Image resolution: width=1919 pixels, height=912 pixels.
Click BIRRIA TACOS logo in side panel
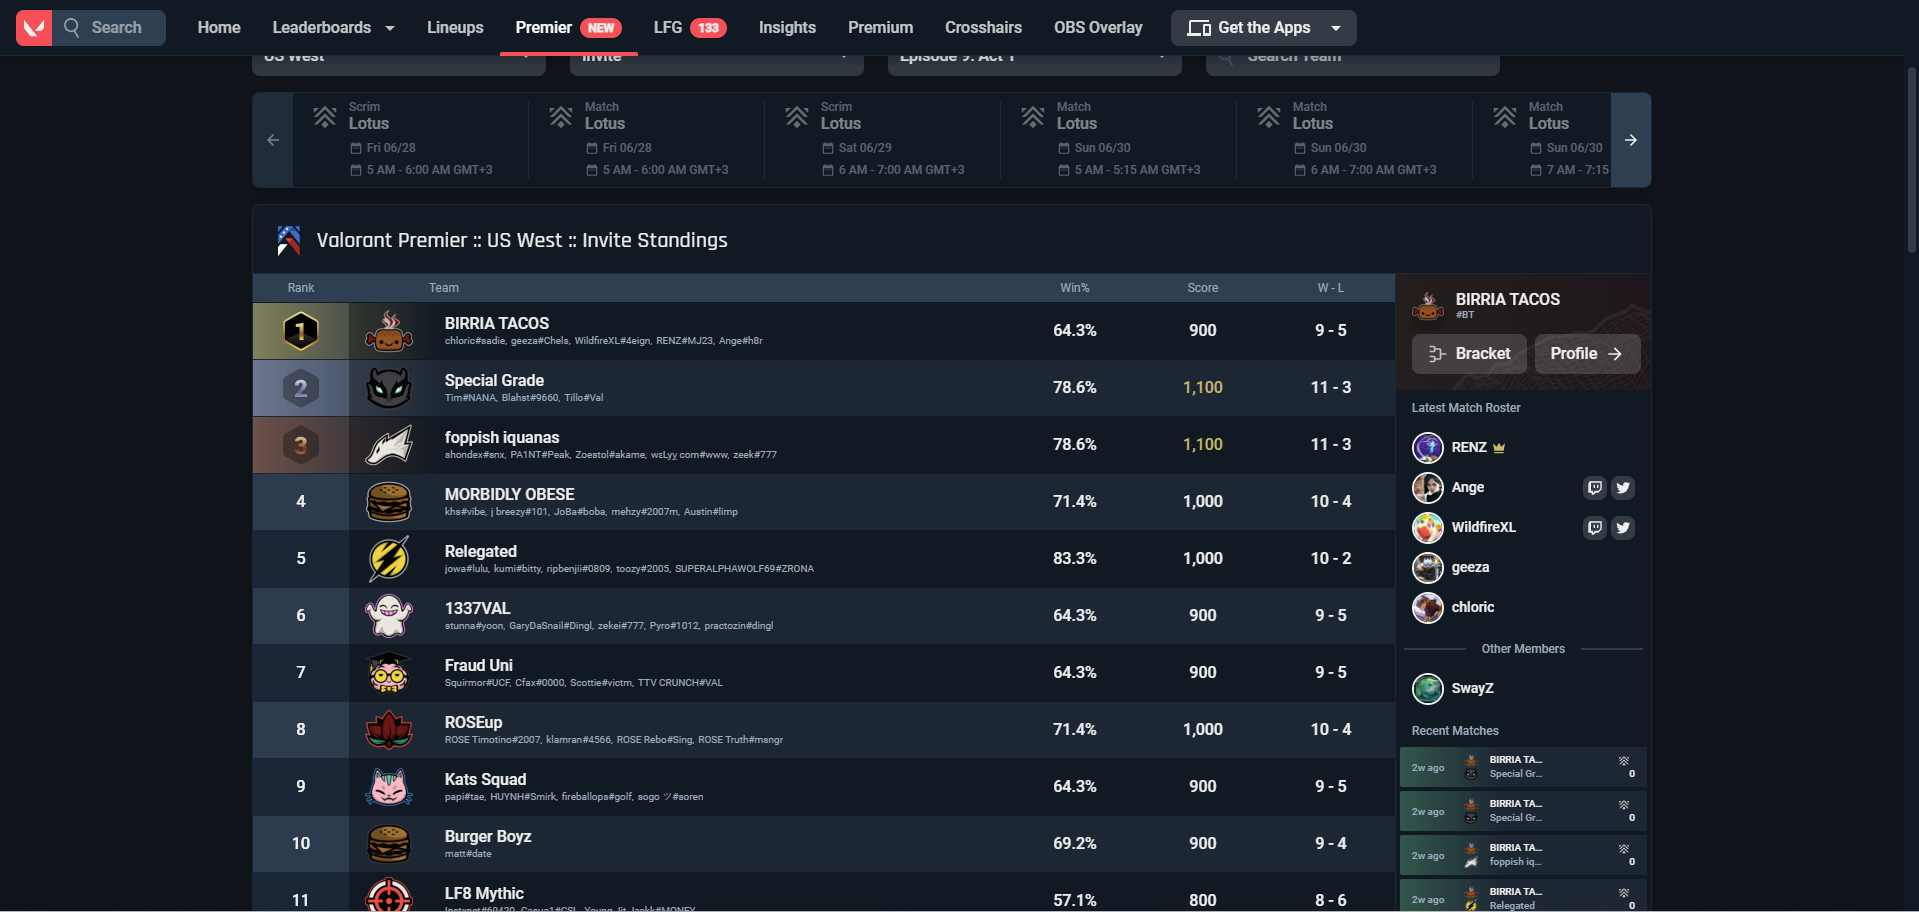pos(1428,306)
